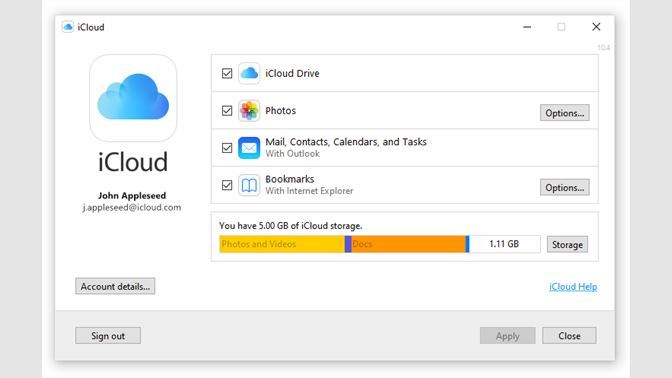Toggle the Photos checkbox
Screen dimensions: 672x378
(227, 111)
